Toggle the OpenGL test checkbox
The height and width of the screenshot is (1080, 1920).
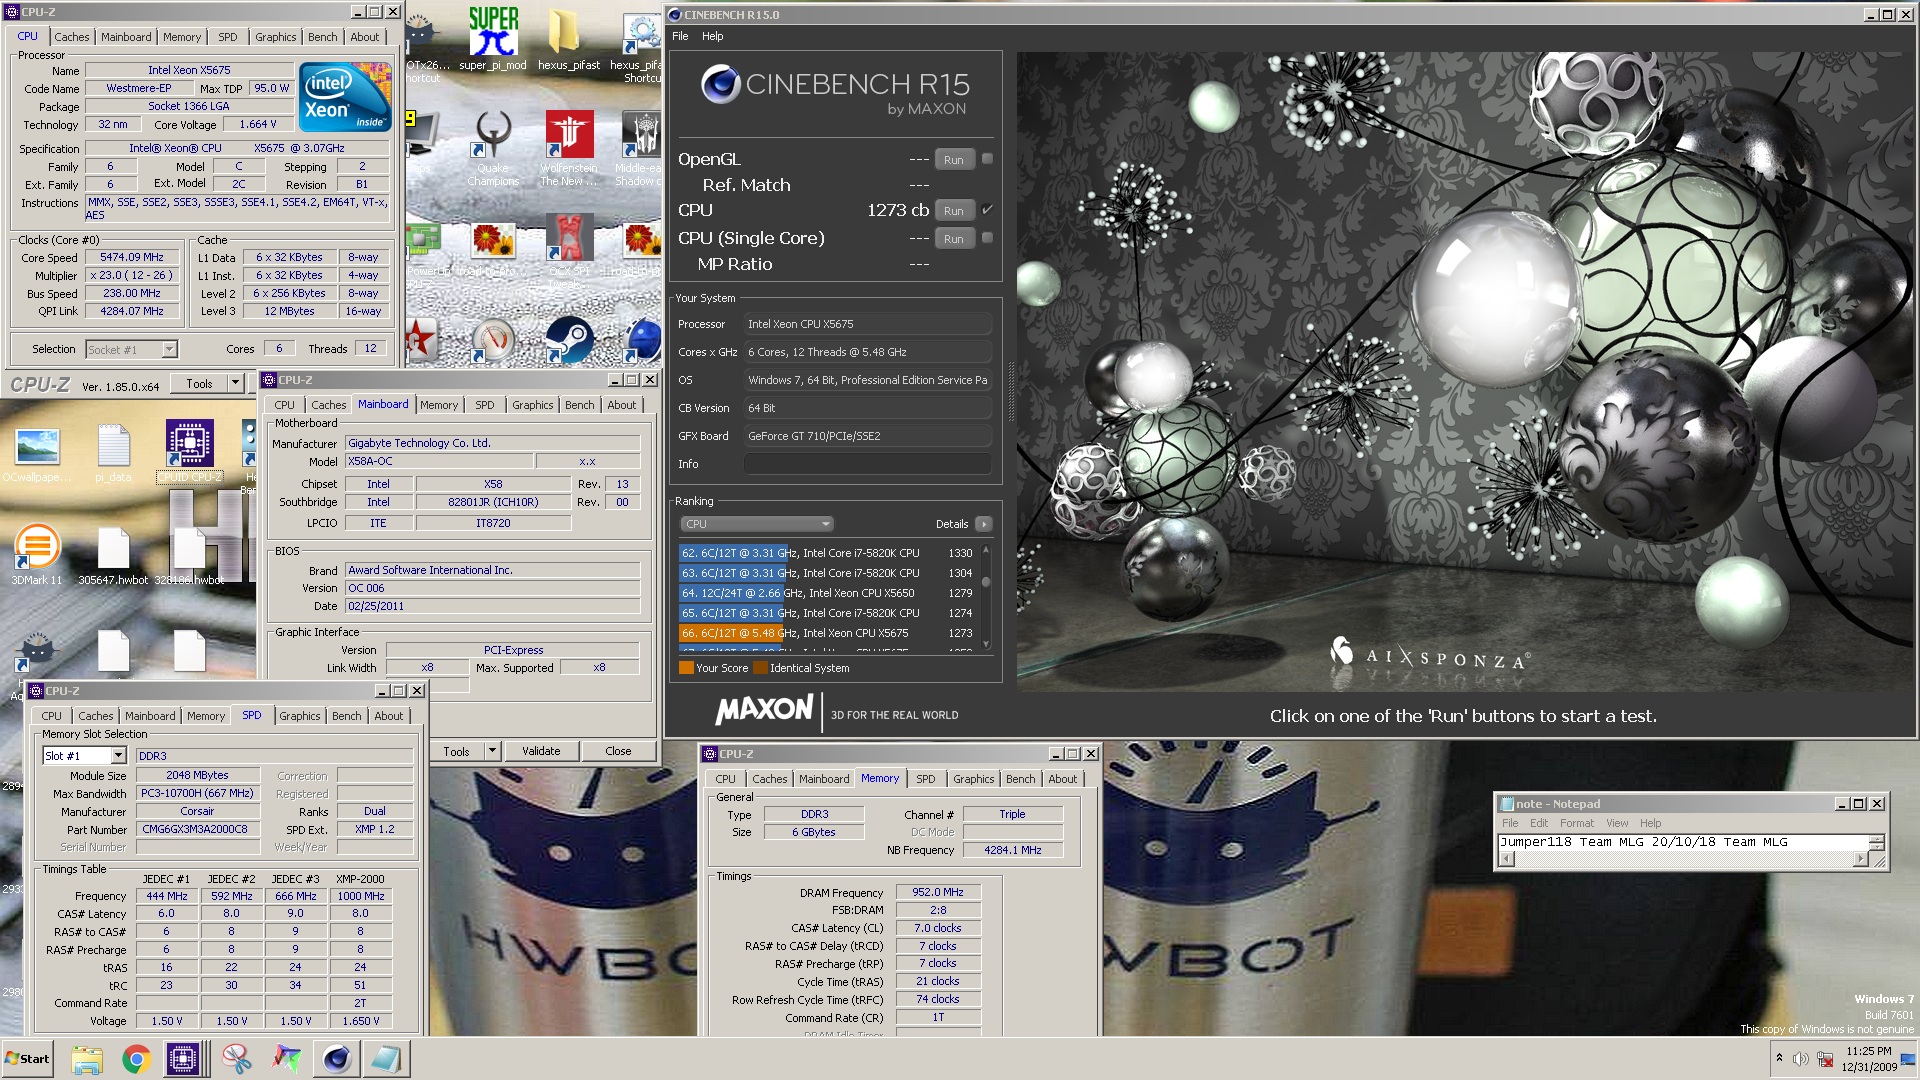(987, 159)
